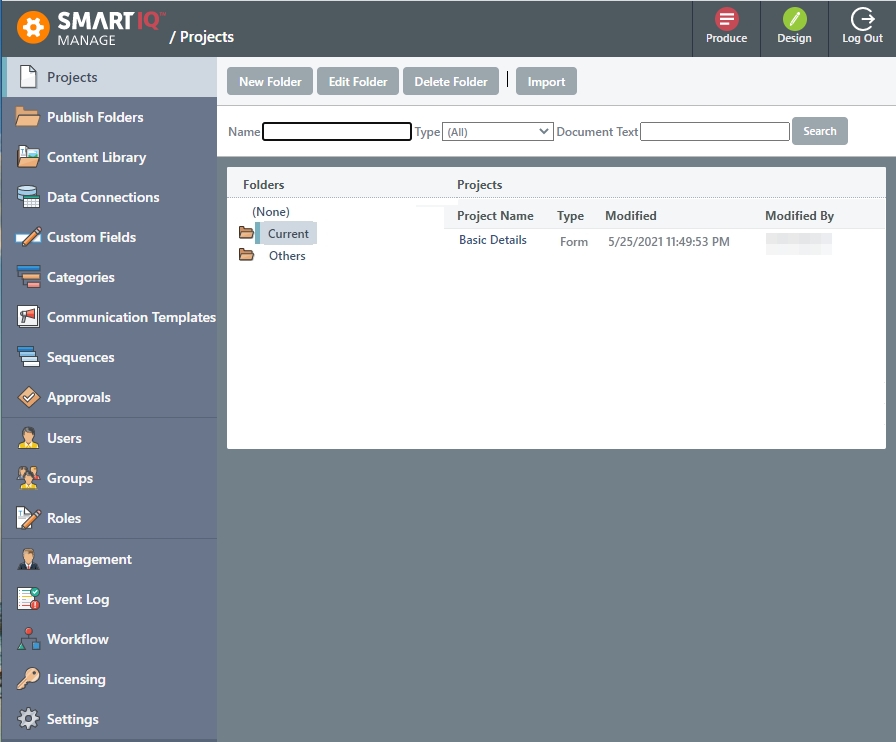Open the Basic Details project link
896x742 pixels.
[x=493, y=240]
